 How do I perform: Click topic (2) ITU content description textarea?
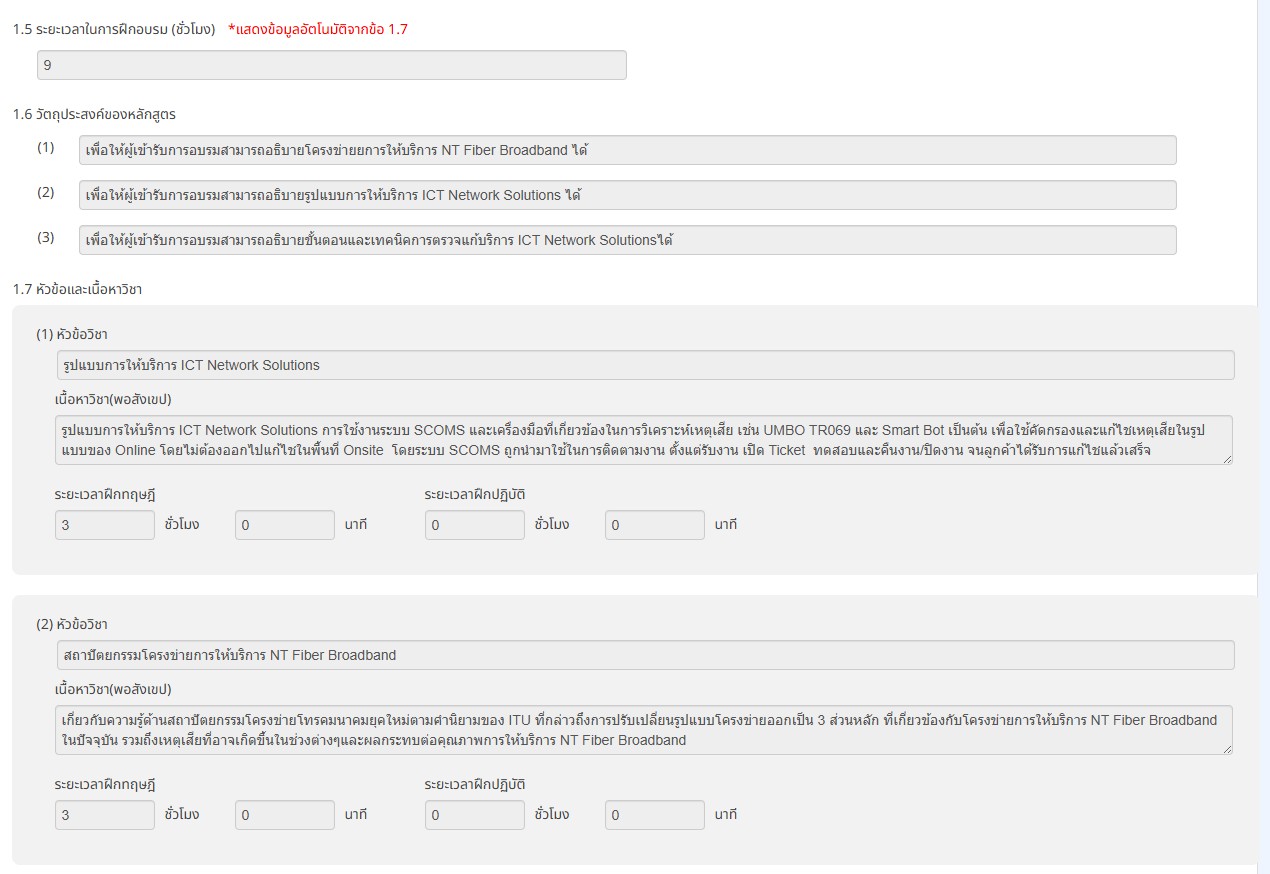644,730
